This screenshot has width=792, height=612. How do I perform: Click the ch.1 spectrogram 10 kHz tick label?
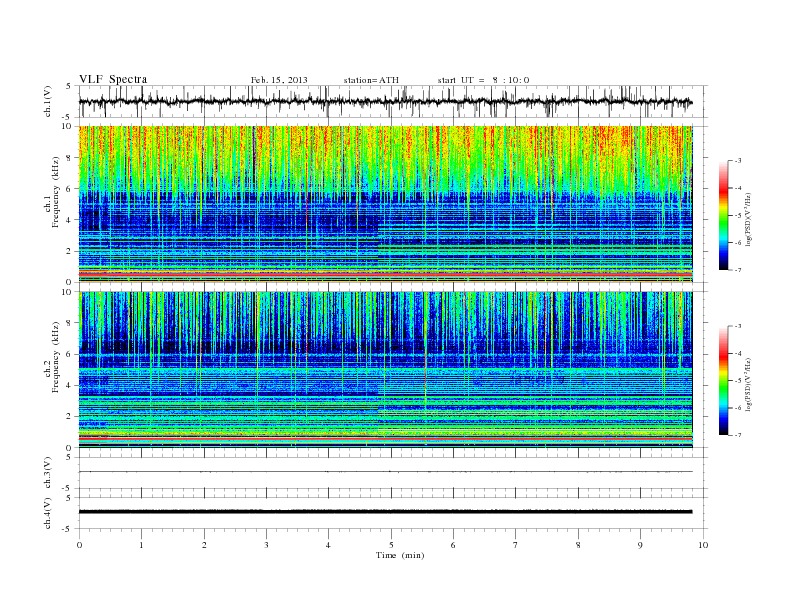67,126
